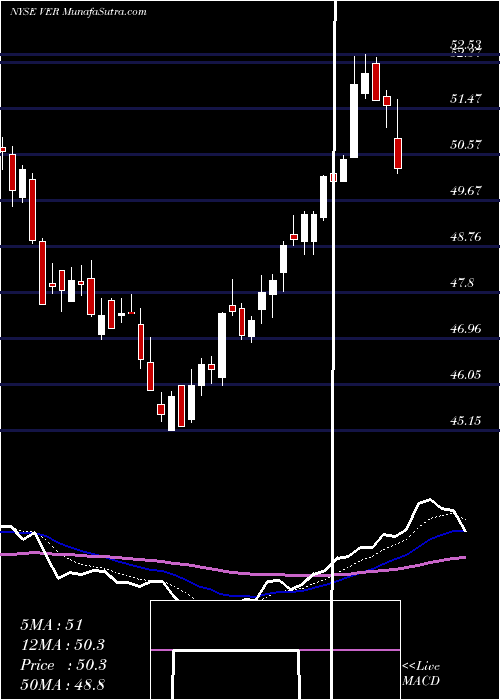This screenshot has height=700, width=500.
Task: Click the Price : 50.3 text
Action: tap(63, 665)
